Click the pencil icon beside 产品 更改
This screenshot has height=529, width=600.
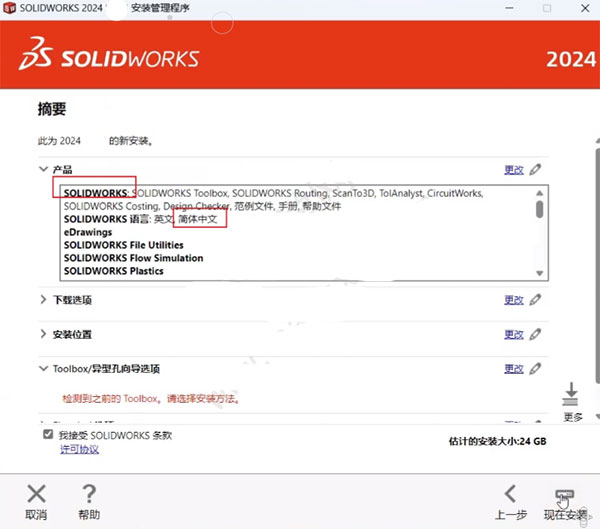point(535,170)
